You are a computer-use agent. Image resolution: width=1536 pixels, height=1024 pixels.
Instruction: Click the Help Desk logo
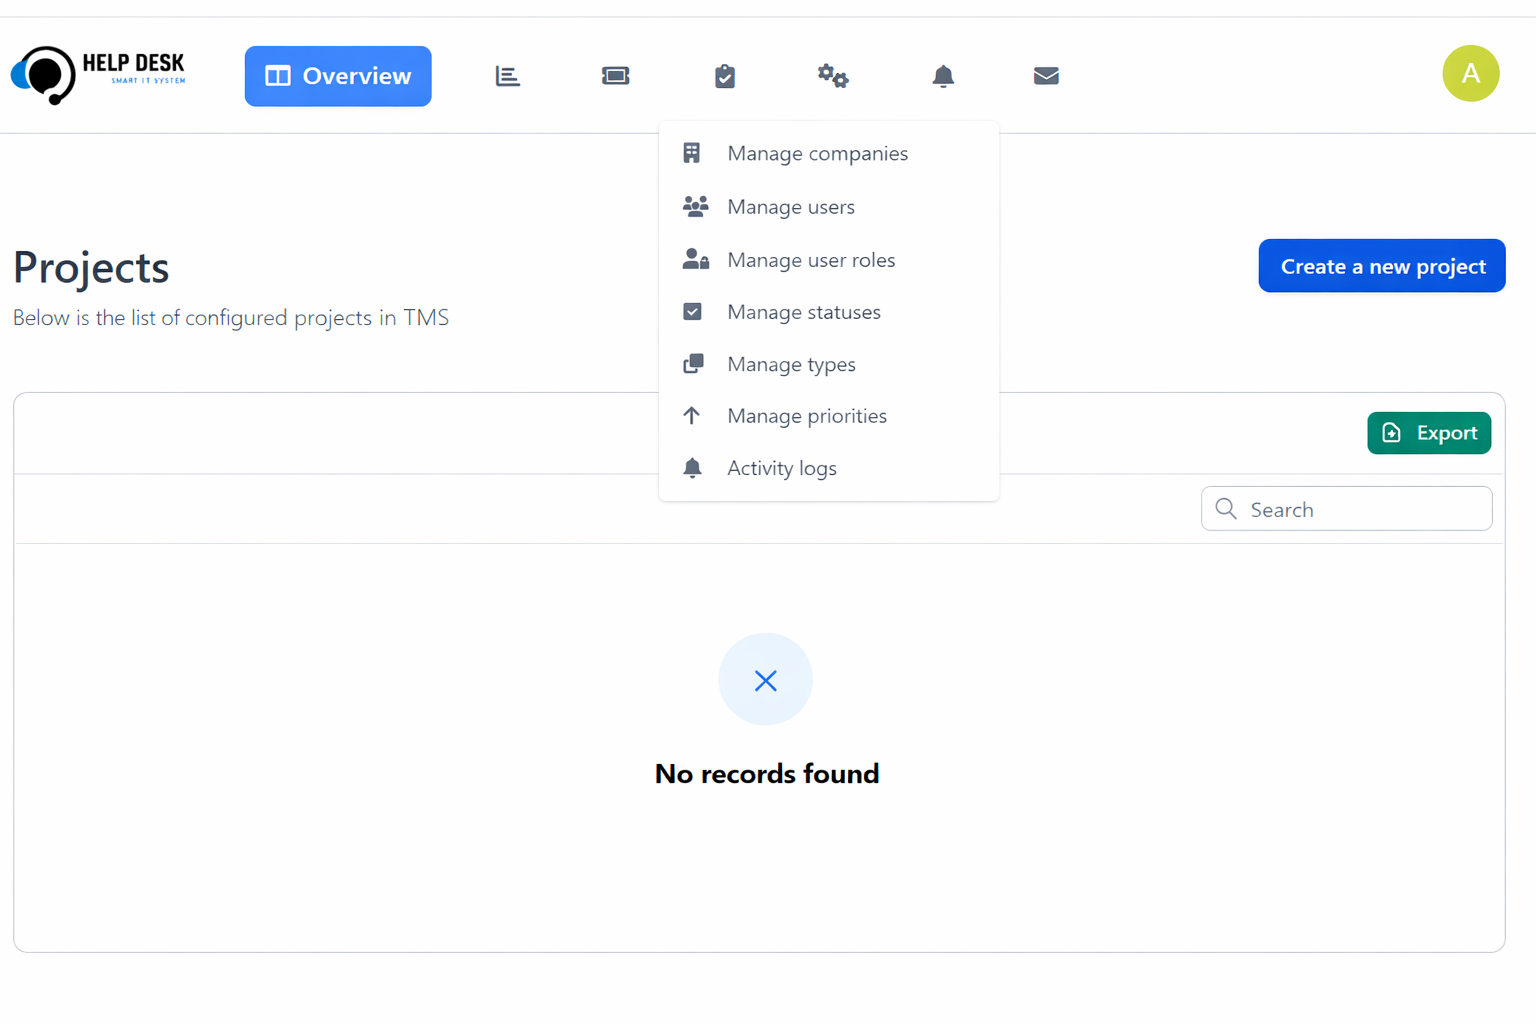tap(98, 75)
